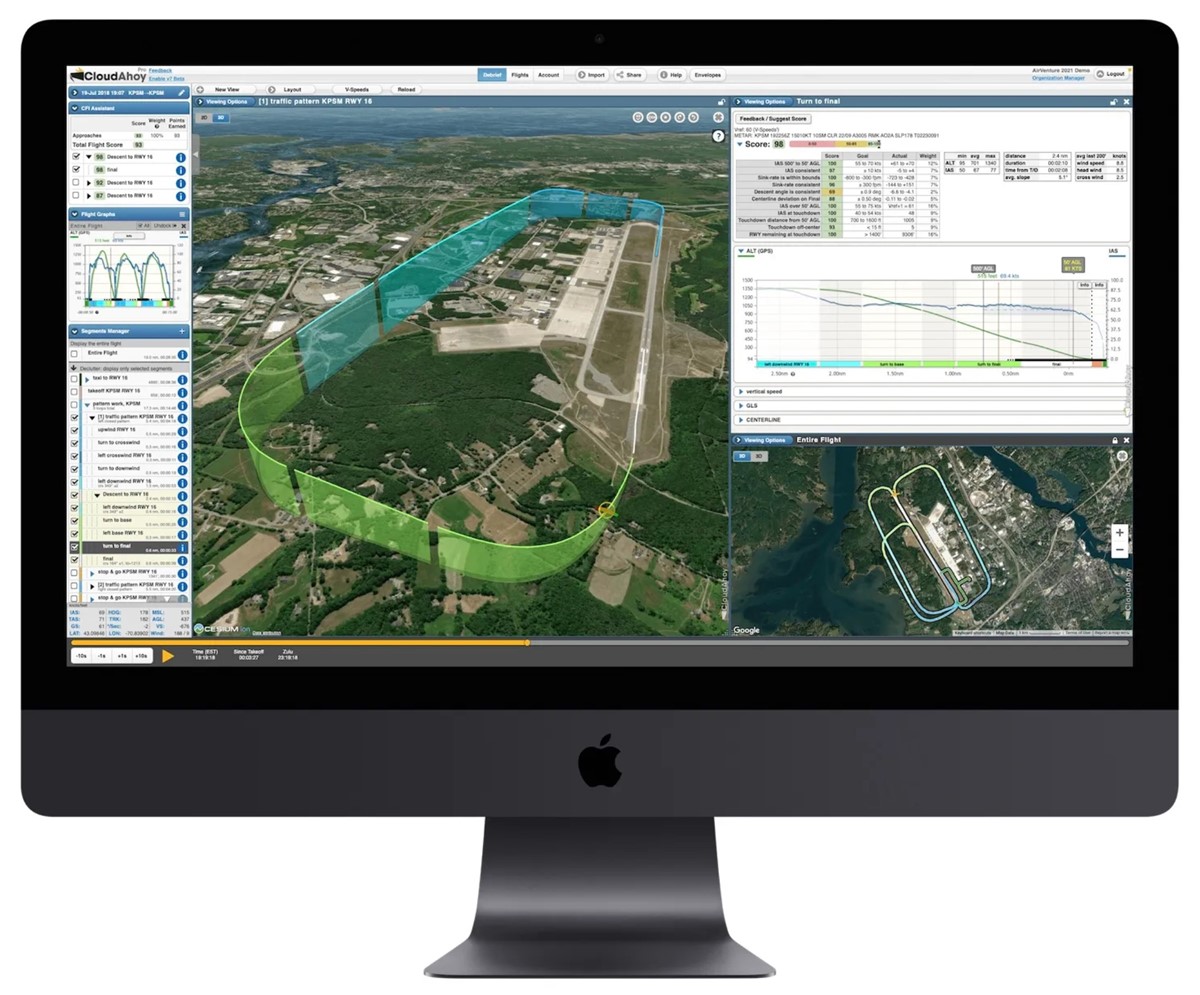Uncheck the turn to crosswind segment checkbox
Viewport: 1200px width, 995px height.
75,443
